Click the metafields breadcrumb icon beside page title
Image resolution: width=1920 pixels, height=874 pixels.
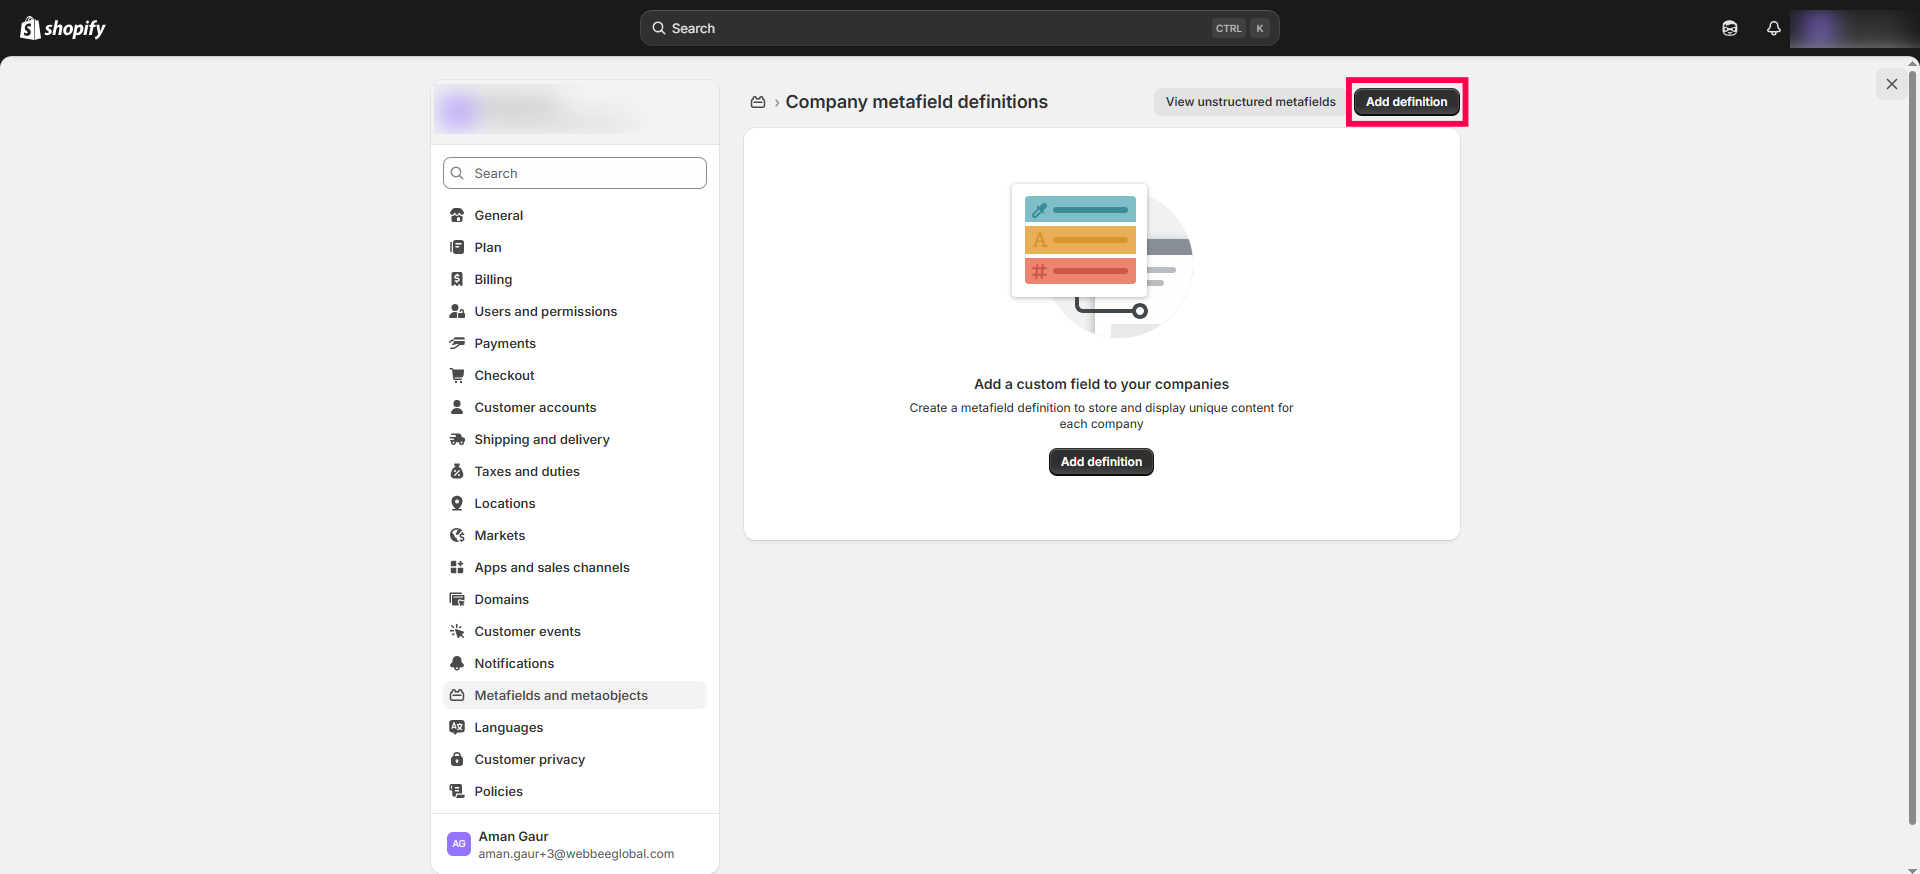[x=758, y=102]
